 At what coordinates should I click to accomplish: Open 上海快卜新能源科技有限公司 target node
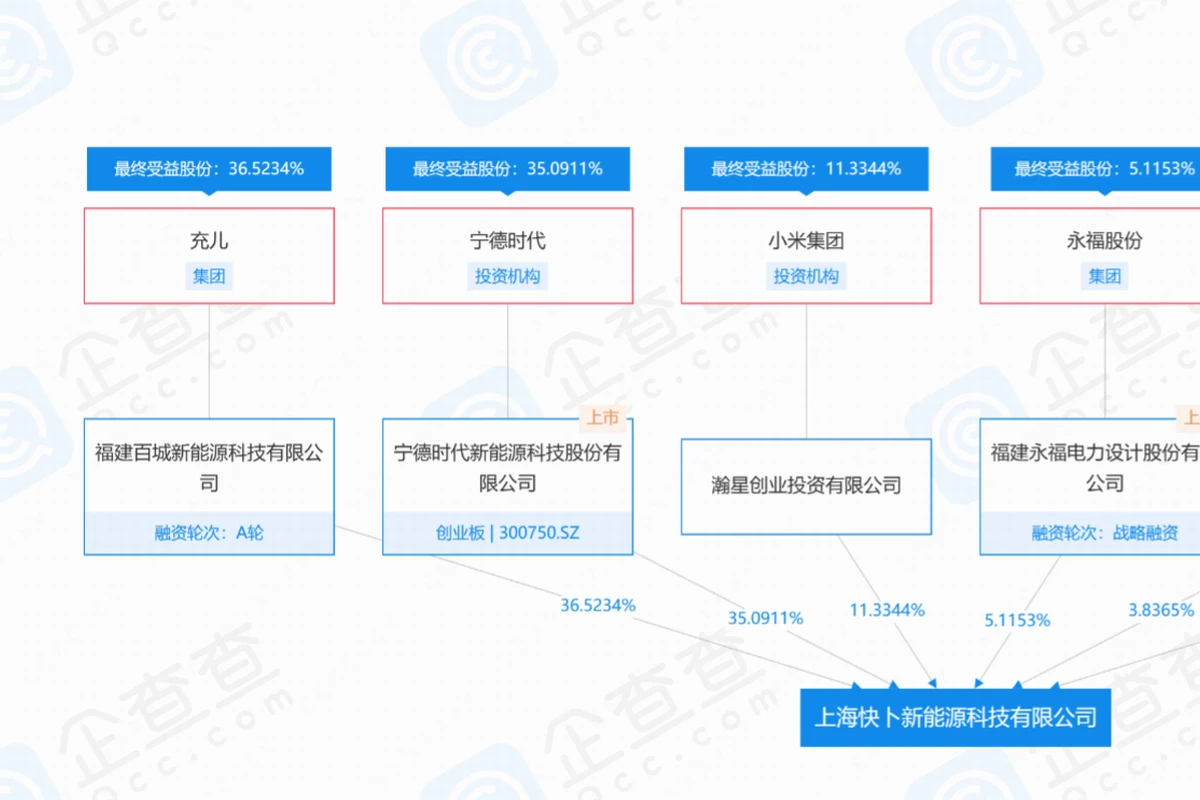click(955, 717)
